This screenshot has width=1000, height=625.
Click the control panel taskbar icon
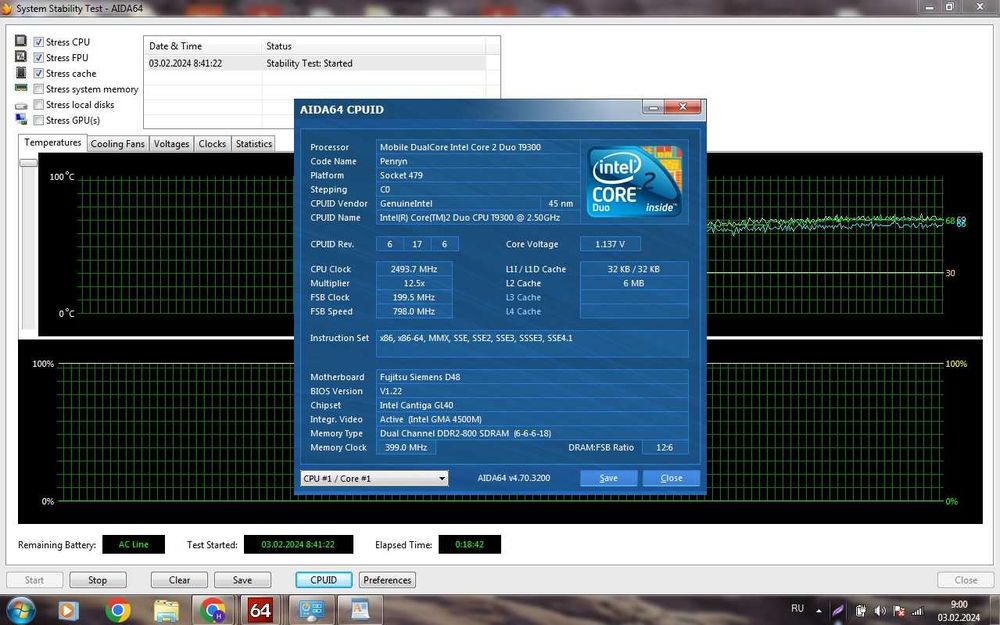pos(311,610)
